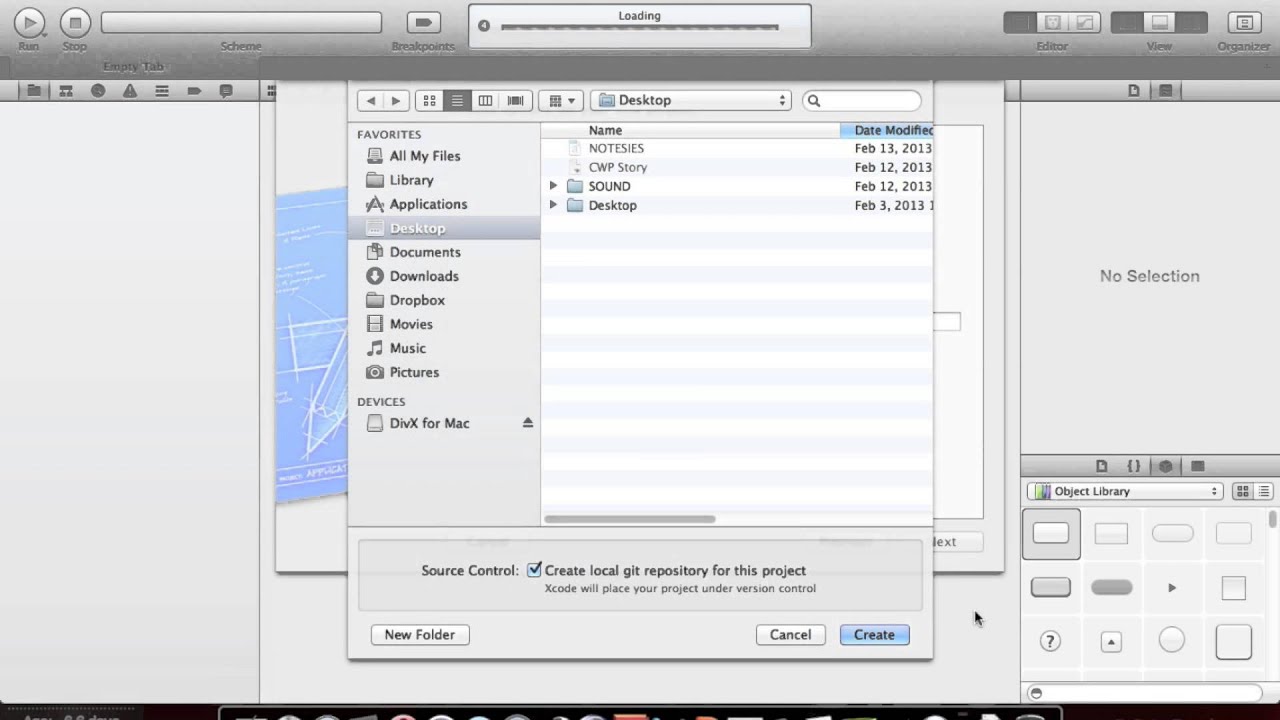Screen dimensions: 1280x720
Task: Open the Organizer window button
Action: 1244,22
